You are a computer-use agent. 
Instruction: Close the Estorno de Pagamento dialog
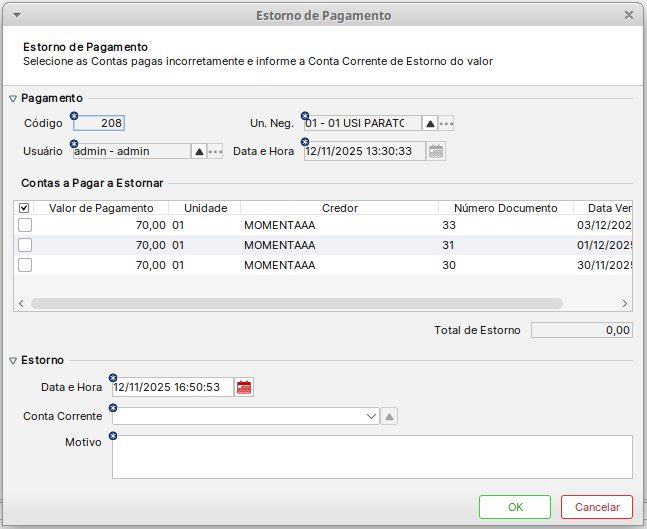coord(629,15)
